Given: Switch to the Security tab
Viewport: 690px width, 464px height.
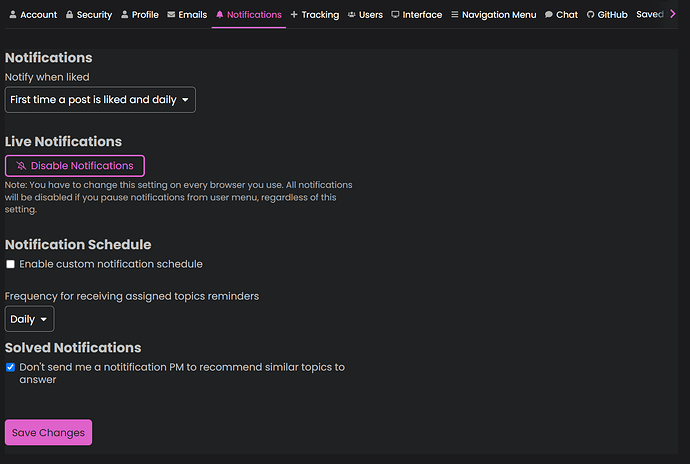Looking at the screenshot, I should click(x=89, y=15).
